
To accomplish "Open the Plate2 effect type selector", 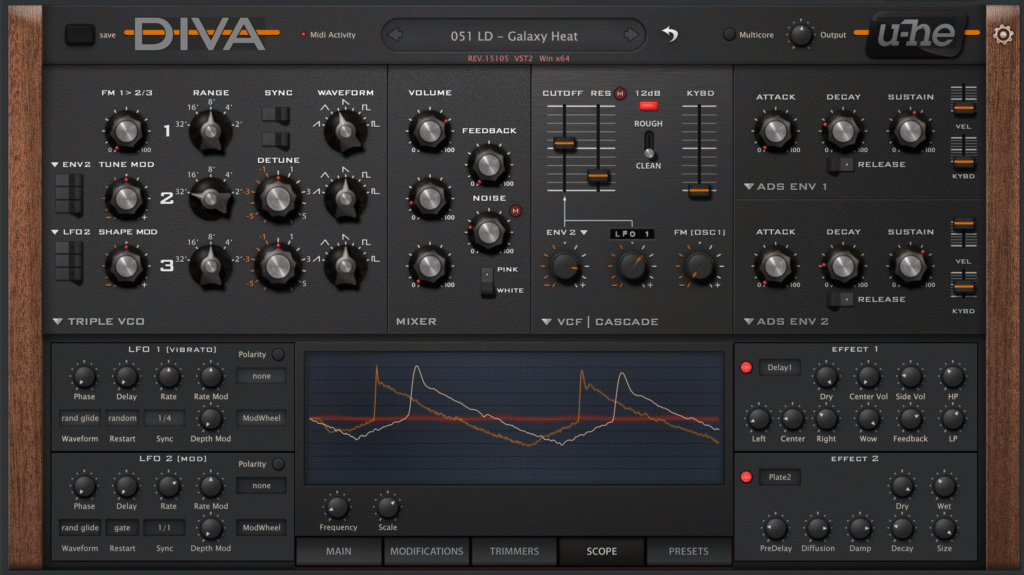I will click(779, 477).
